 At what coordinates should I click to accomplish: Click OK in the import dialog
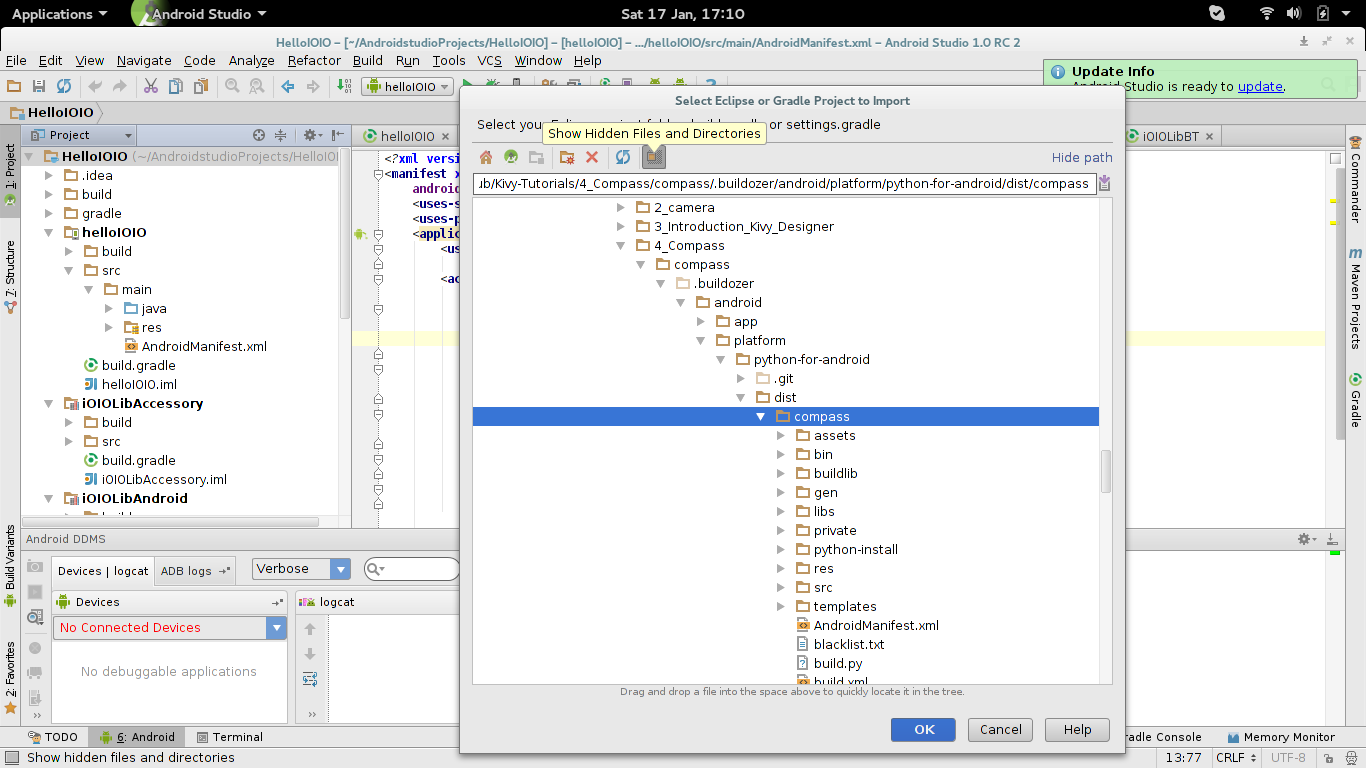click(x=923, y=730)
